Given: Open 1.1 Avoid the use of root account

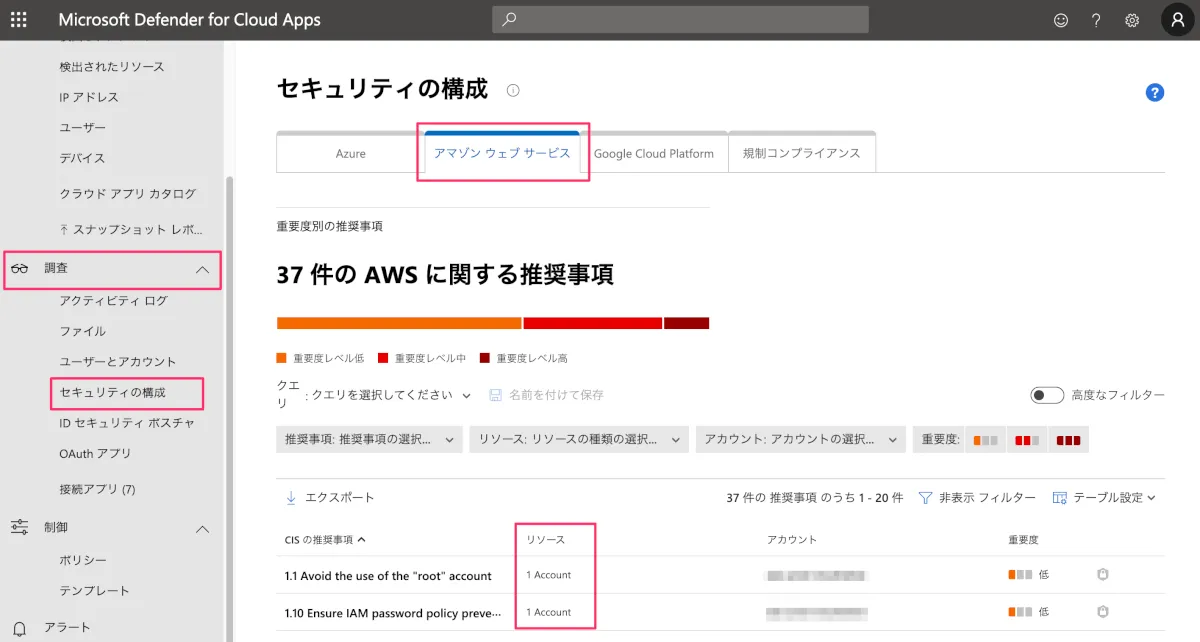Looking at the screenshot, I should 388,575.
